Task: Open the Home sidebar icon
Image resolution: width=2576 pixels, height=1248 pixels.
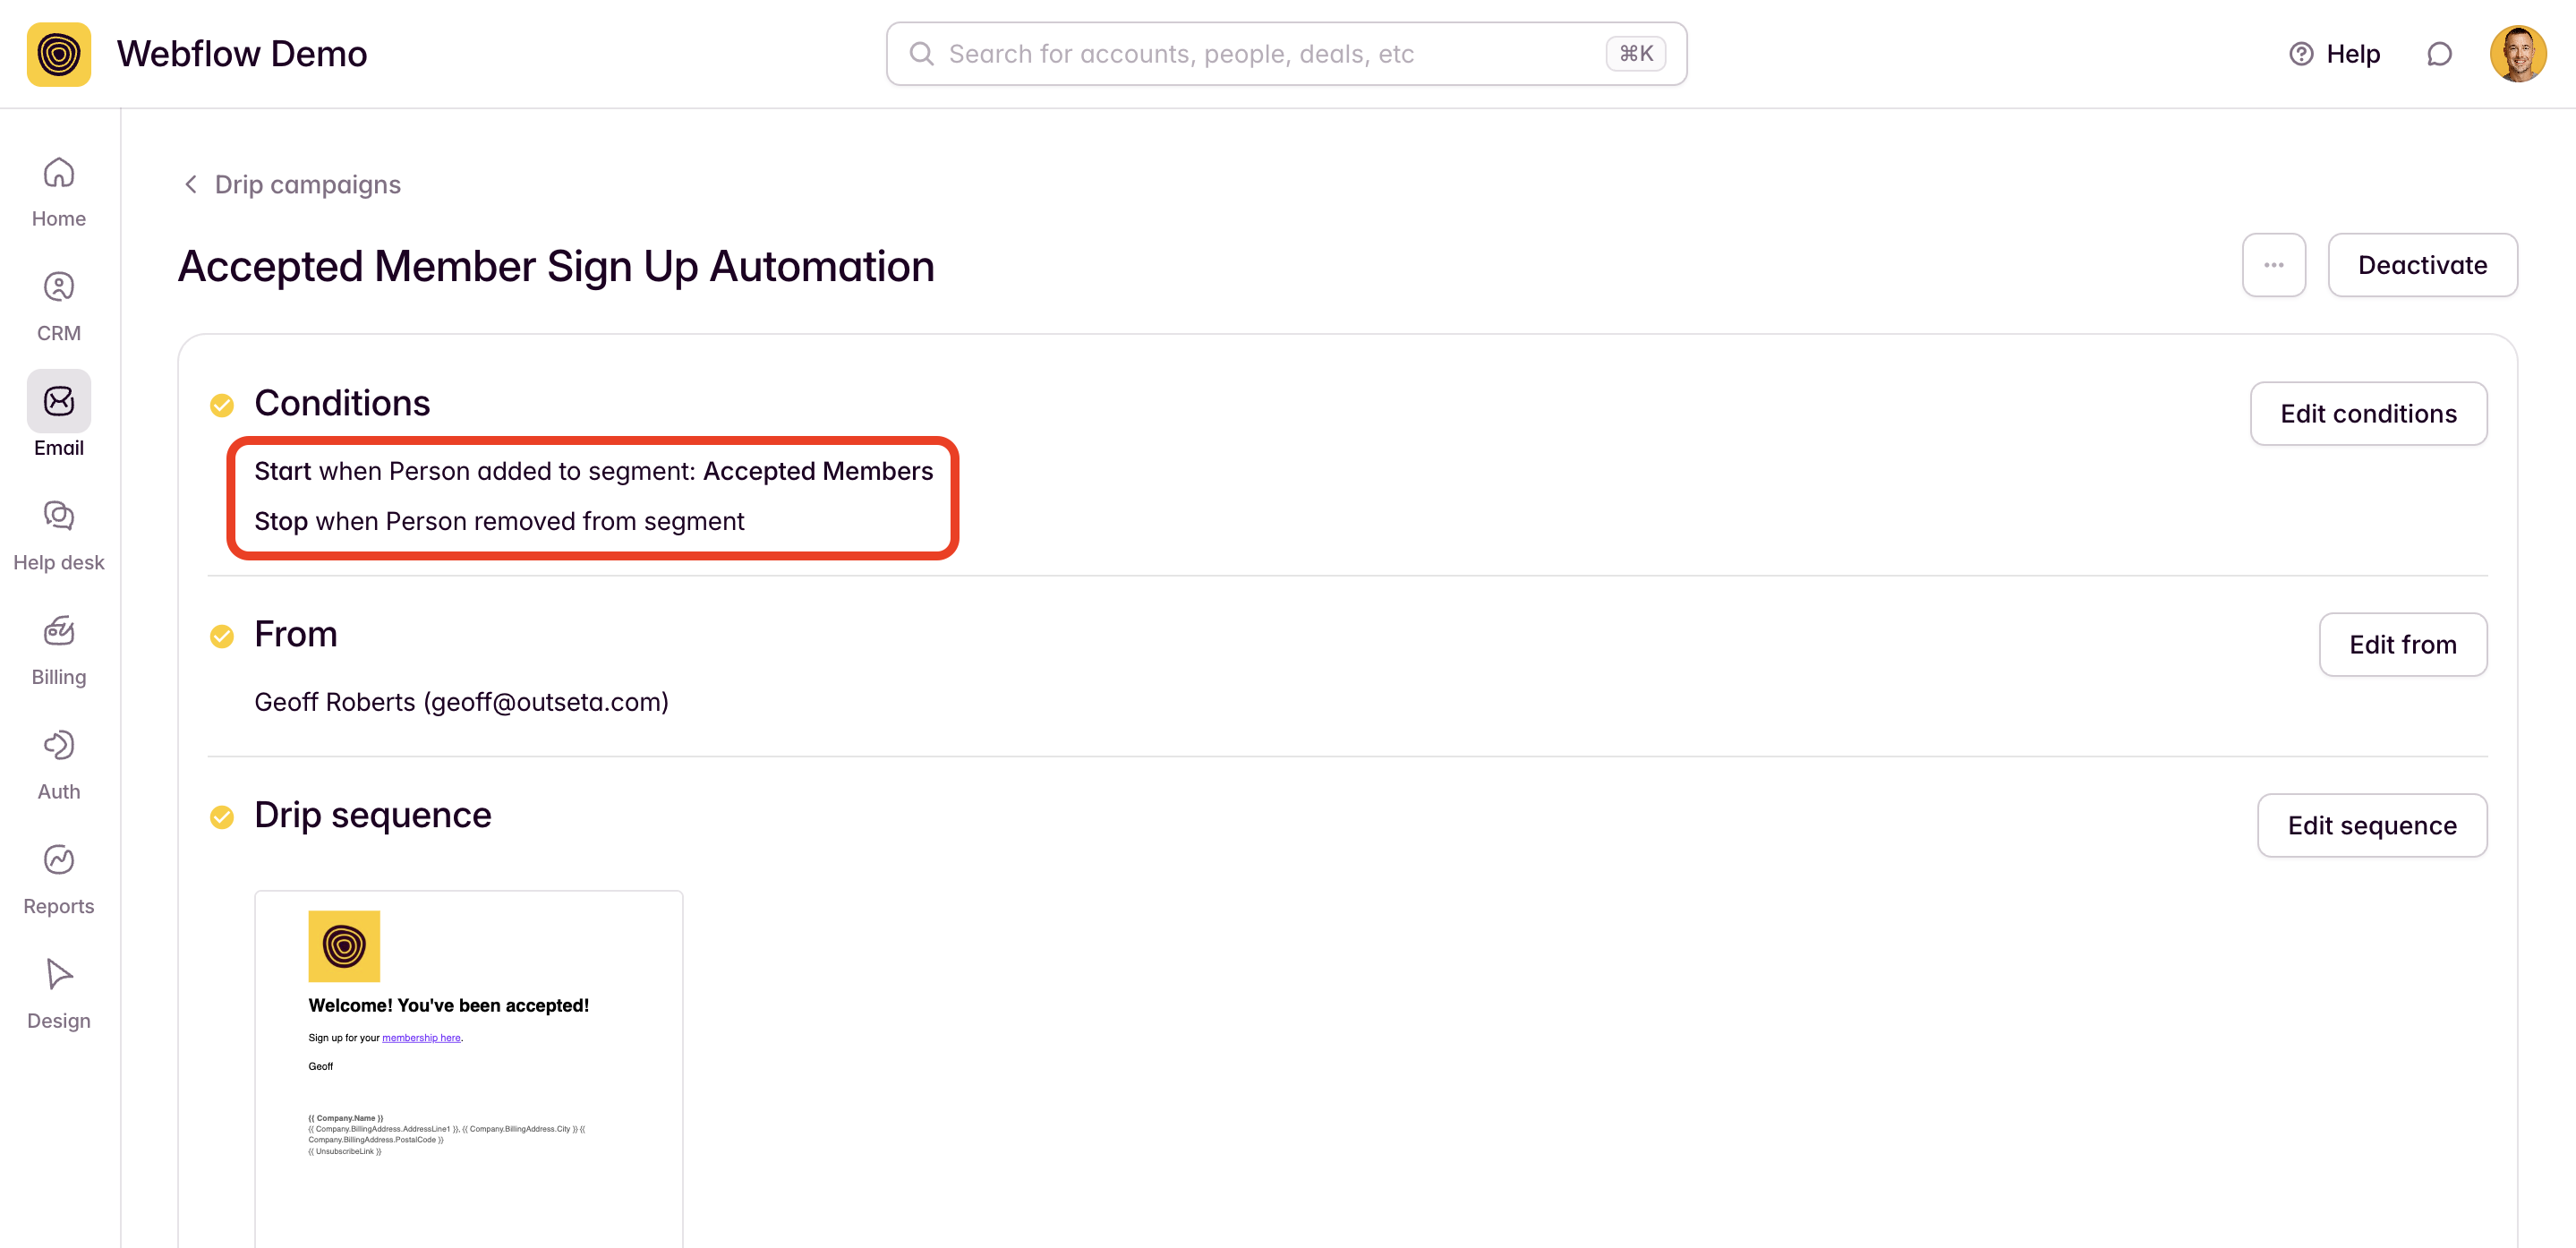Action: tap(59, 173)
